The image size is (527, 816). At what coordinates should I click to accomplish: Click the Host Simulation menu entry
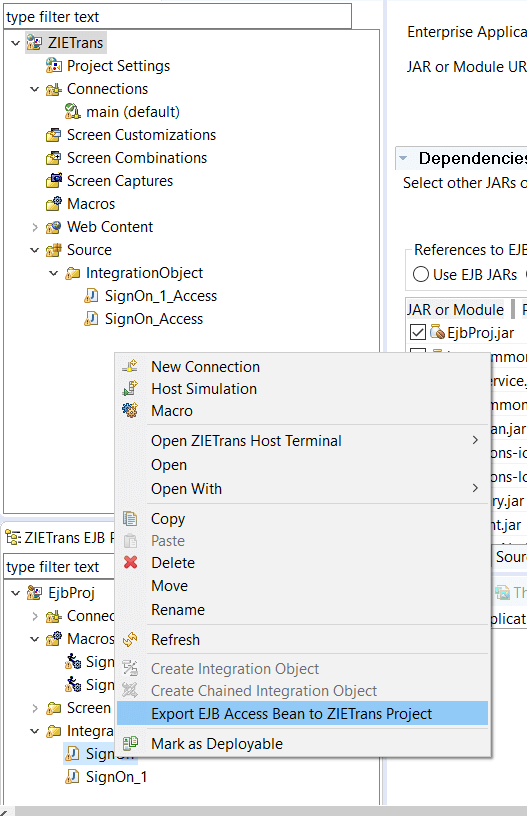(x=302, y=389)
